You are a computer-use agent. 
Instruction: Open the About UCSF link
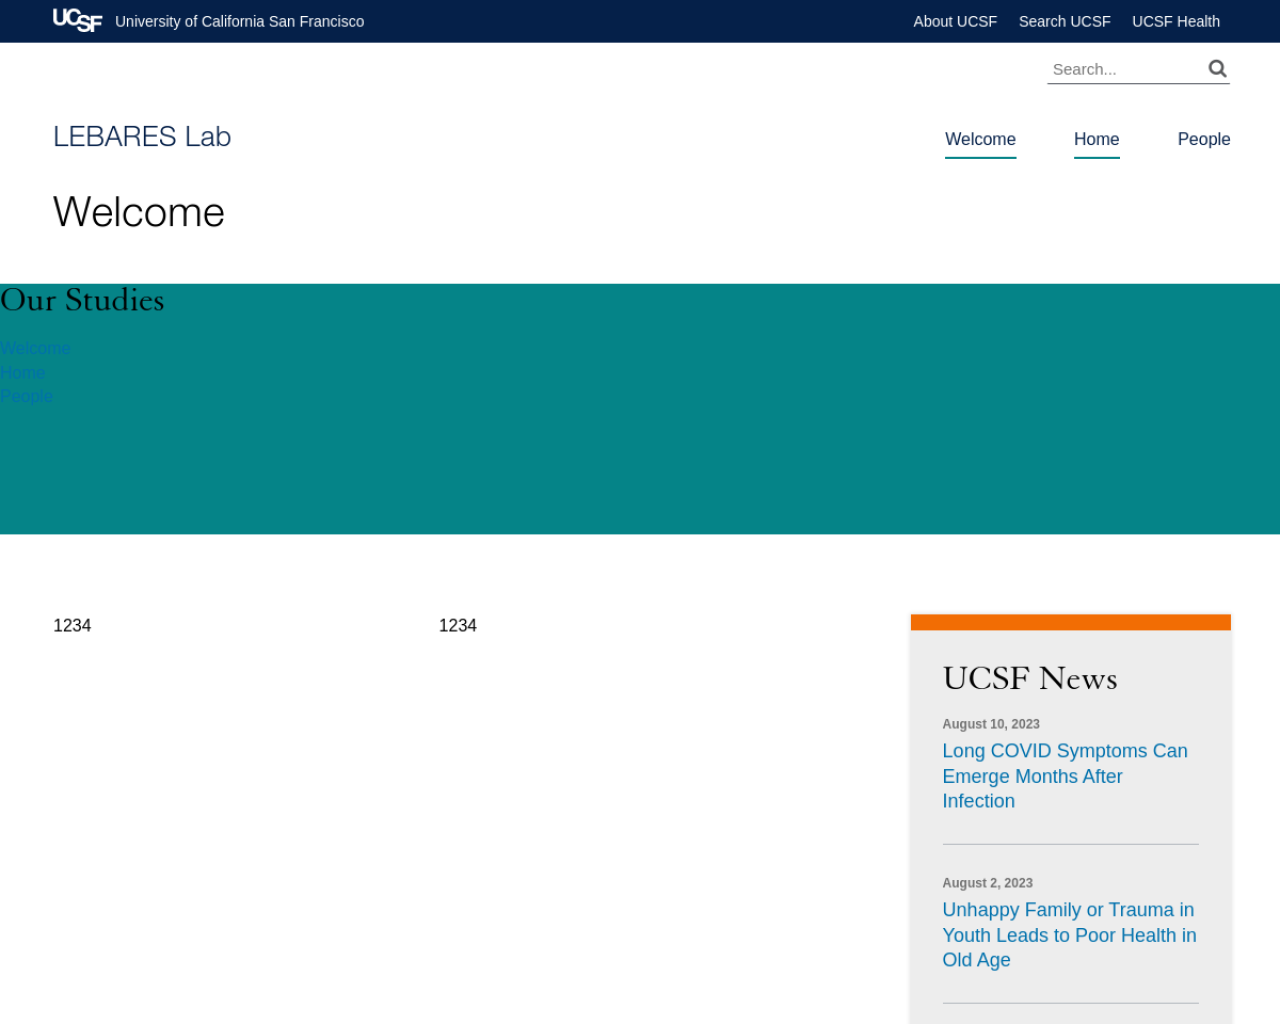tap(955, 21)
